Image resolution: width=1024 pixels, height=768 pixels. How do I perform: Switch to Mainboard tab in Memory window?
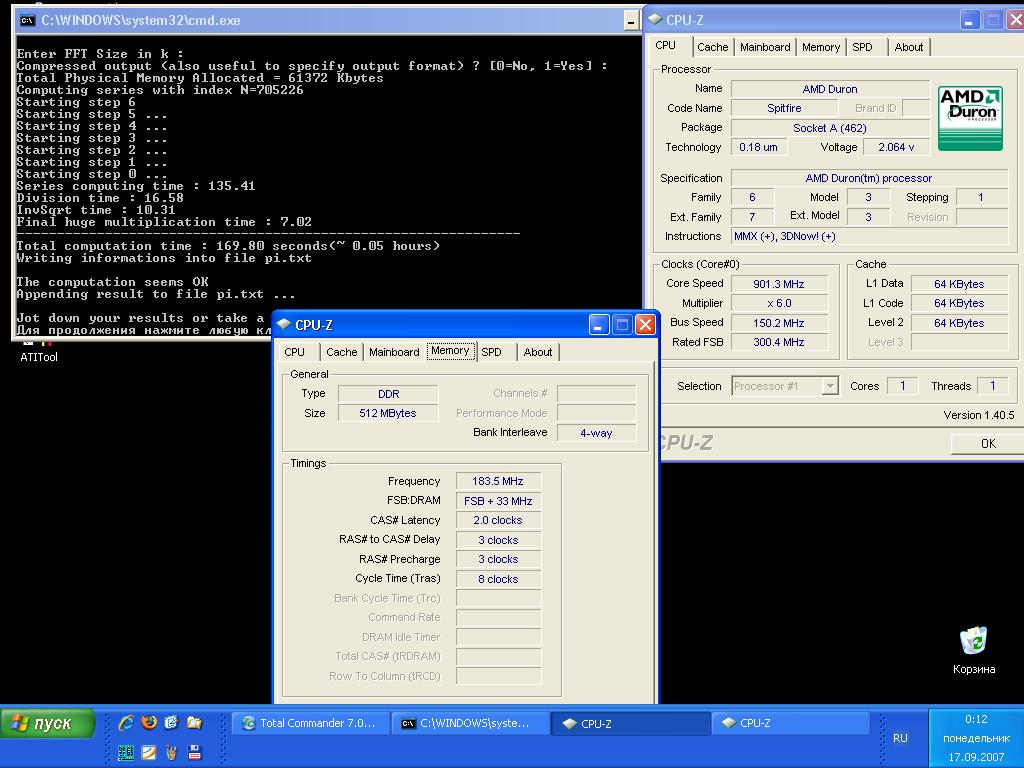pyautogui.click(x=394, y=352)
